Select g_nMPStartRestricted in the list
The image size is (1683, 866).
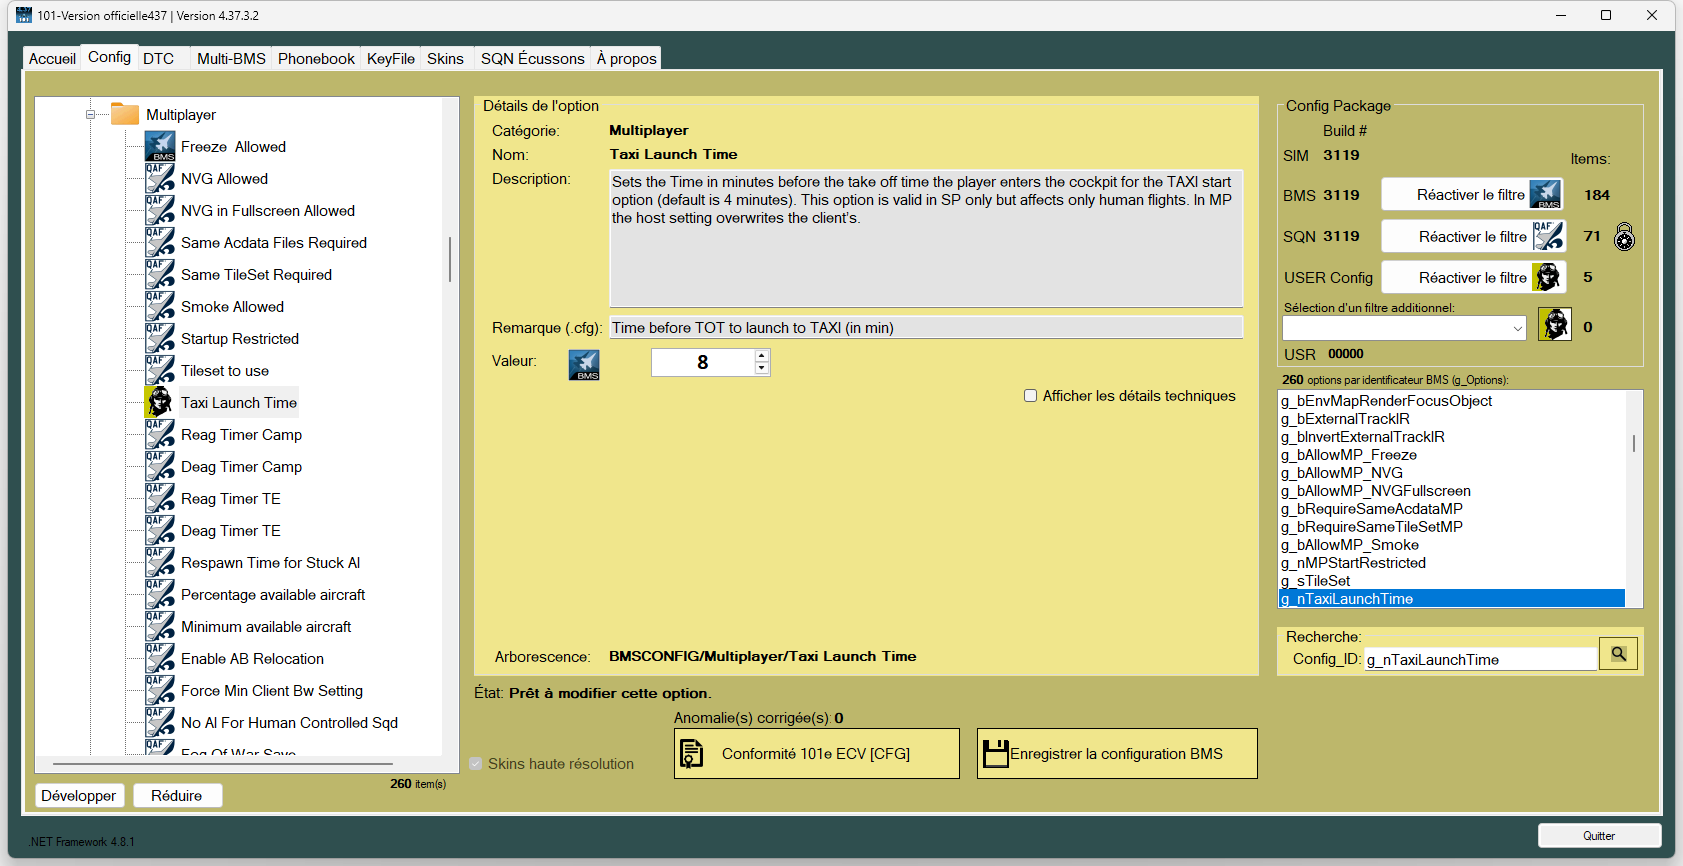(x=1354, y=563)
